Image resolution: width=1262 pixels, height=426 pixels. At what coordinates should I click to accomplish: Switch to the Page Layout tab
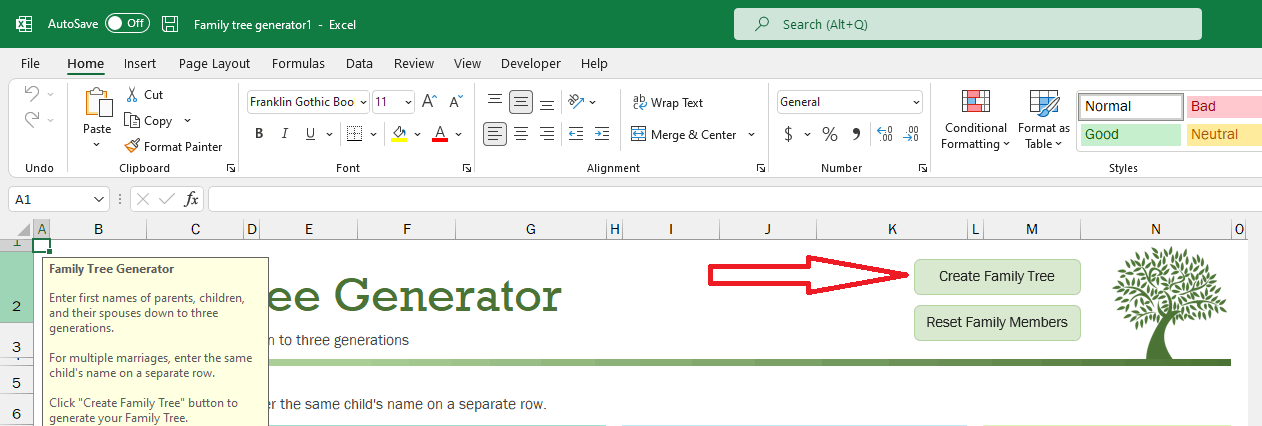214,63
